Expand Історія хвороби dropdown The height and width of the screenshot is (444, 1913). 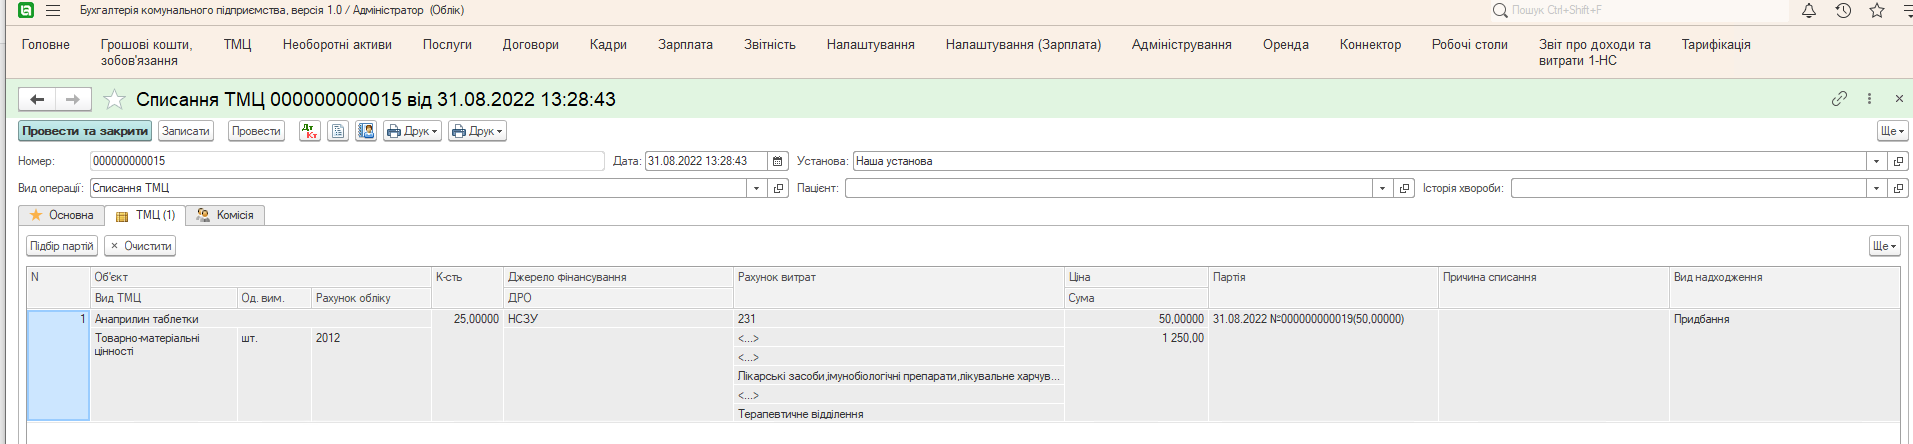pyautogui.click(x=1876, y=188)
